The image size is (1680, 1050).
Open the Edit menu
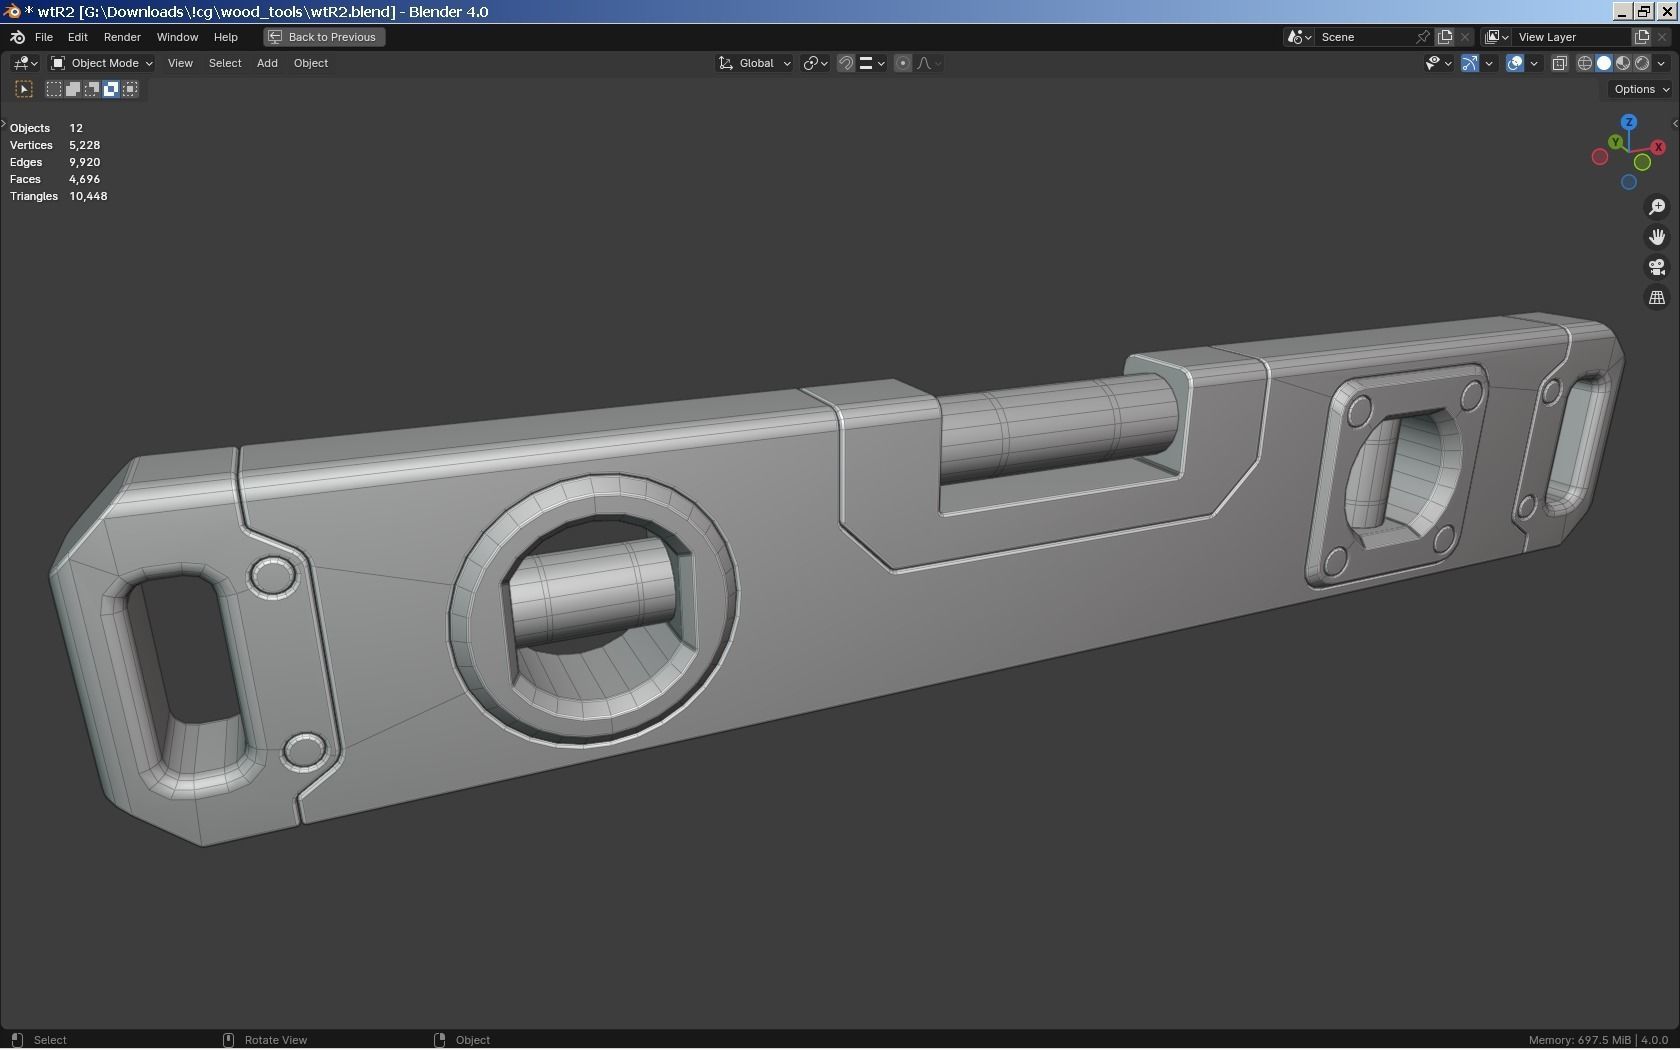(77, 37)
